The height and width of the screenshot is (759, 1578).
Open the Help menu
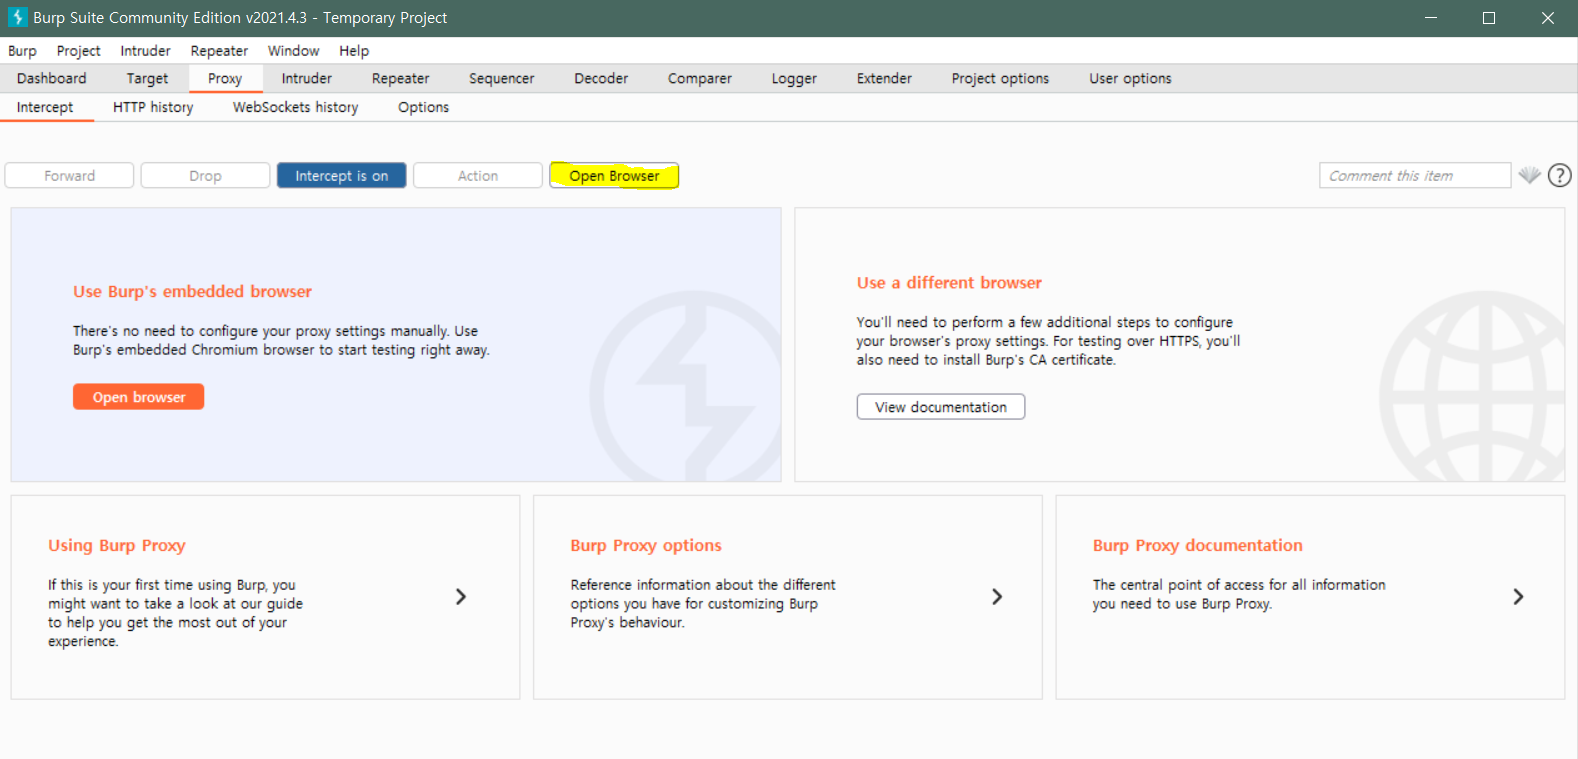click(x=354, y=51)
